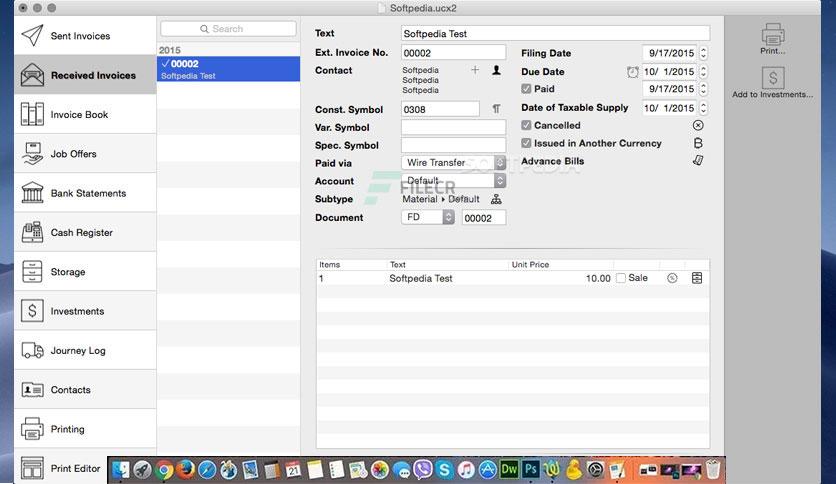Screen dimensions: 836x484
Task: Open the Cash Register section
Action: (x=85, y=232)
